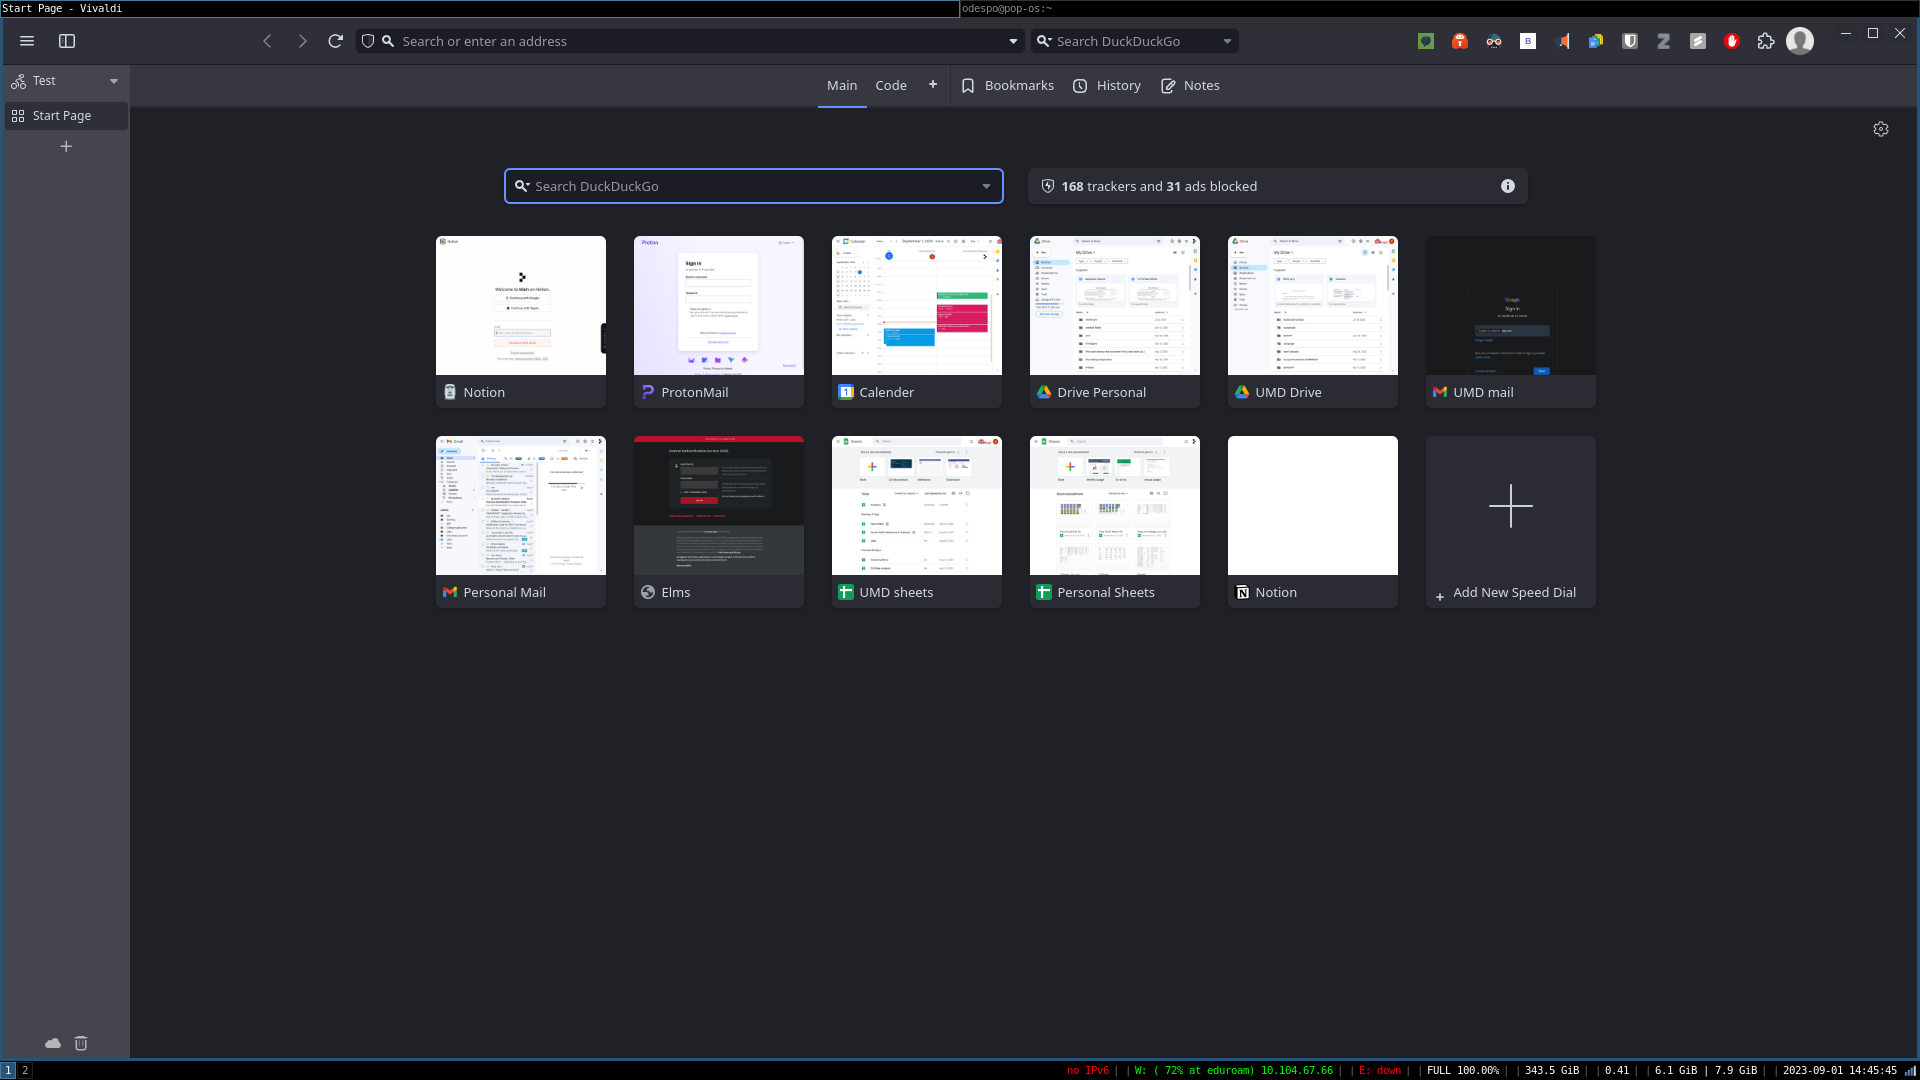Switch to the Code speed dial tab
The image size is (1920, 1080).
point(891,85)
